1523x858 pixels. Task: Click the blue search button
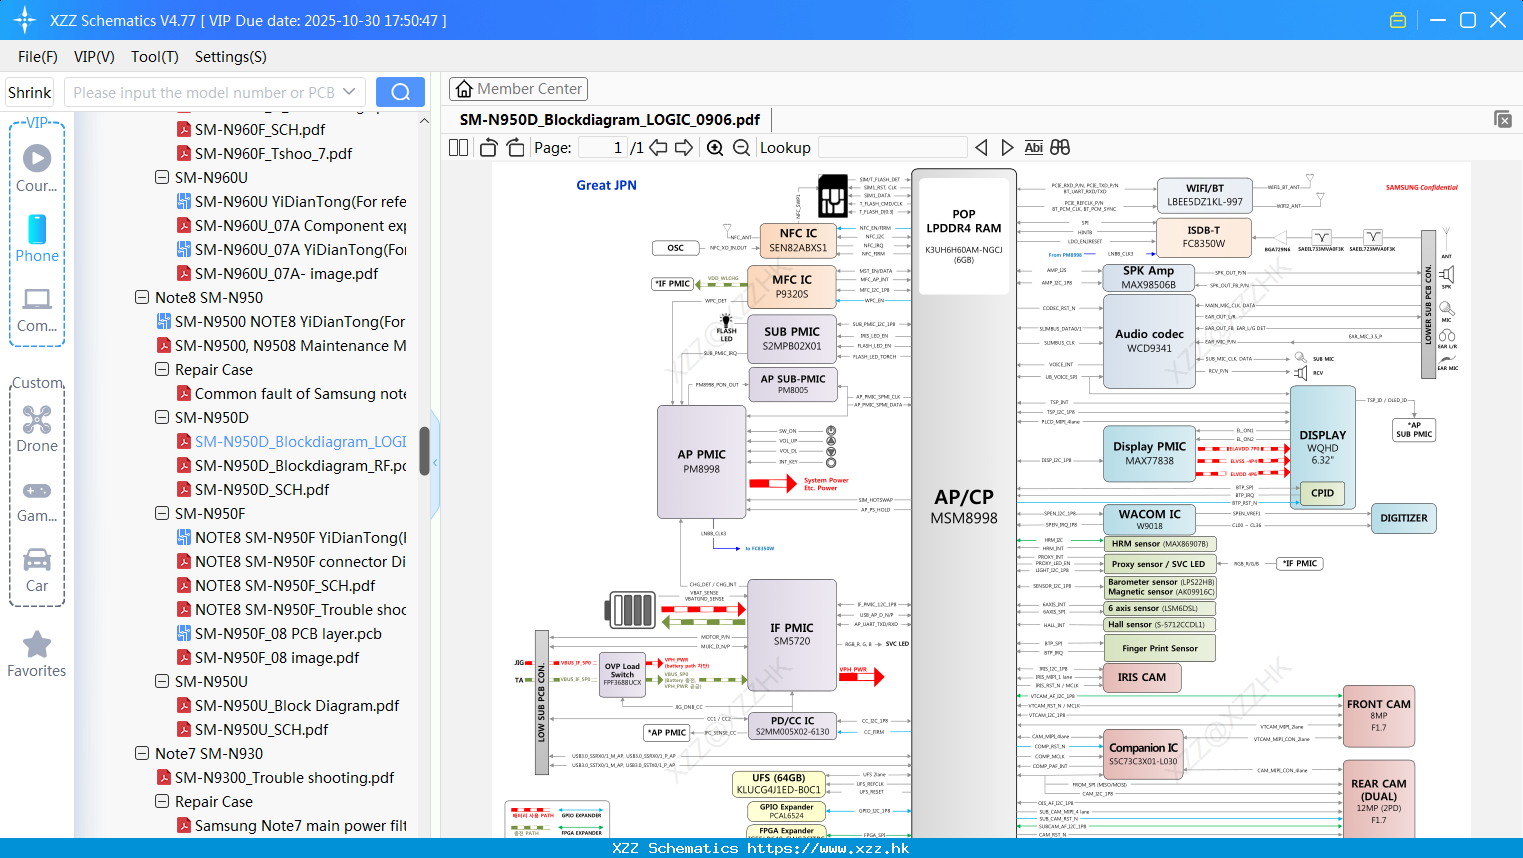[x=400, y=92]
